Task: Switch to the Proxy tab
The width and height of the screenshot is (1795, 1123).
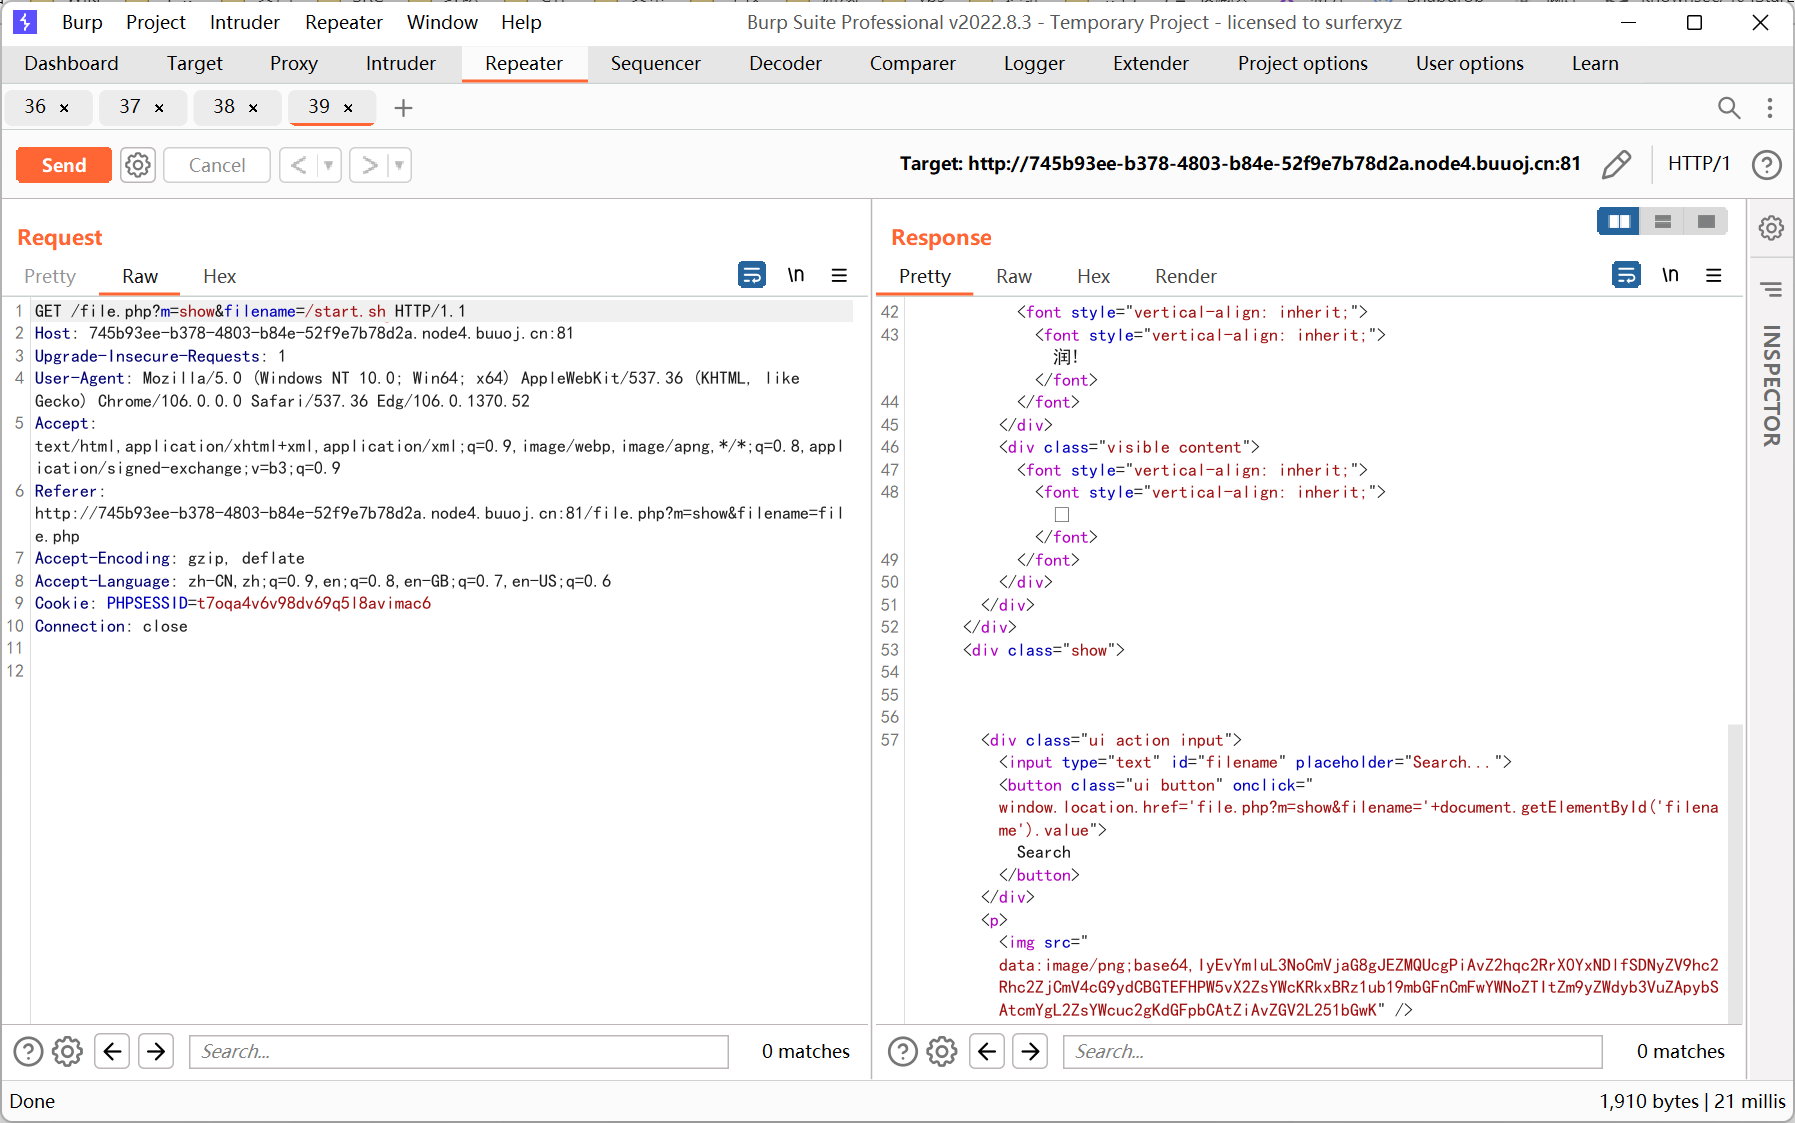Action: pyautogui.click(x=294, y=63)
